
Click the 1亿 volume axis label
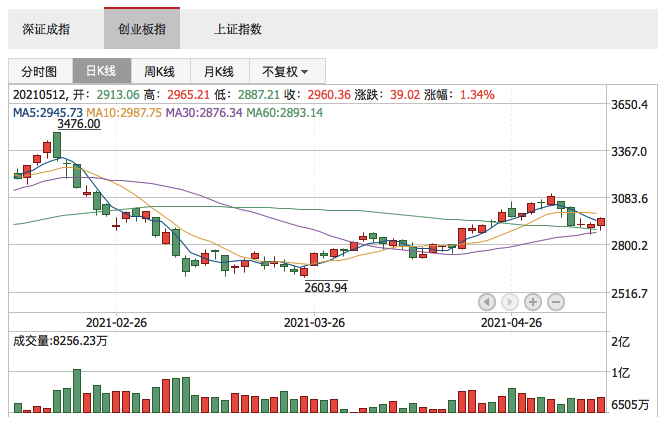[x=620, y=373]
